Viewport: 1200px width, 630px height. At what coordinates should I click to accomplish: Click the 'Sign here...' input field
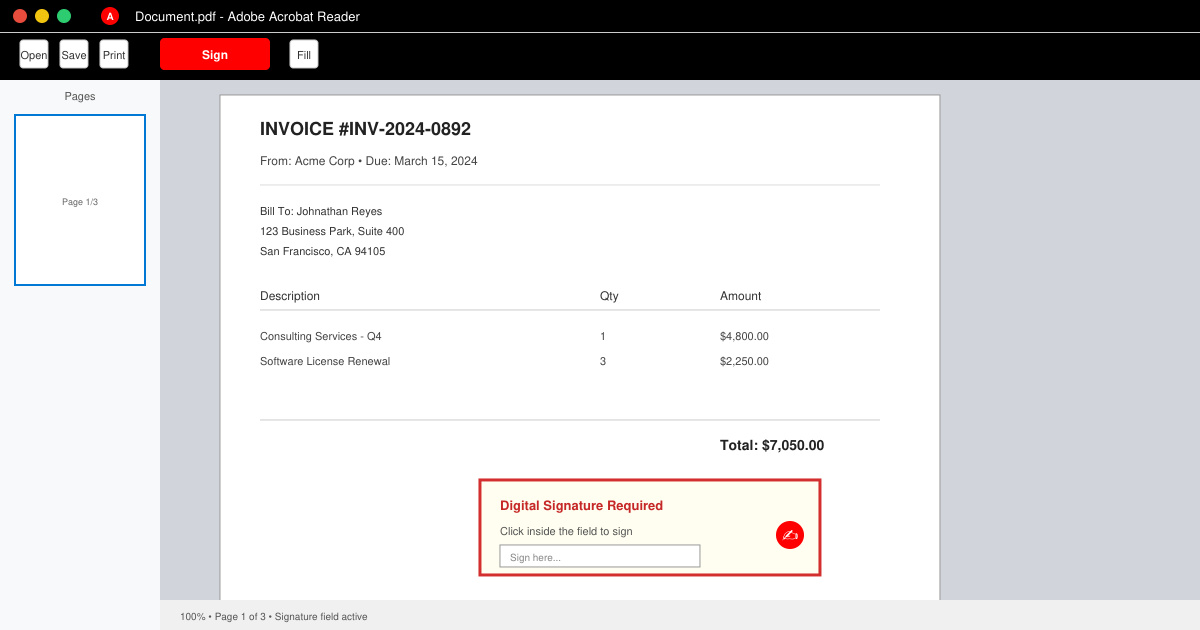coord(600,556)
